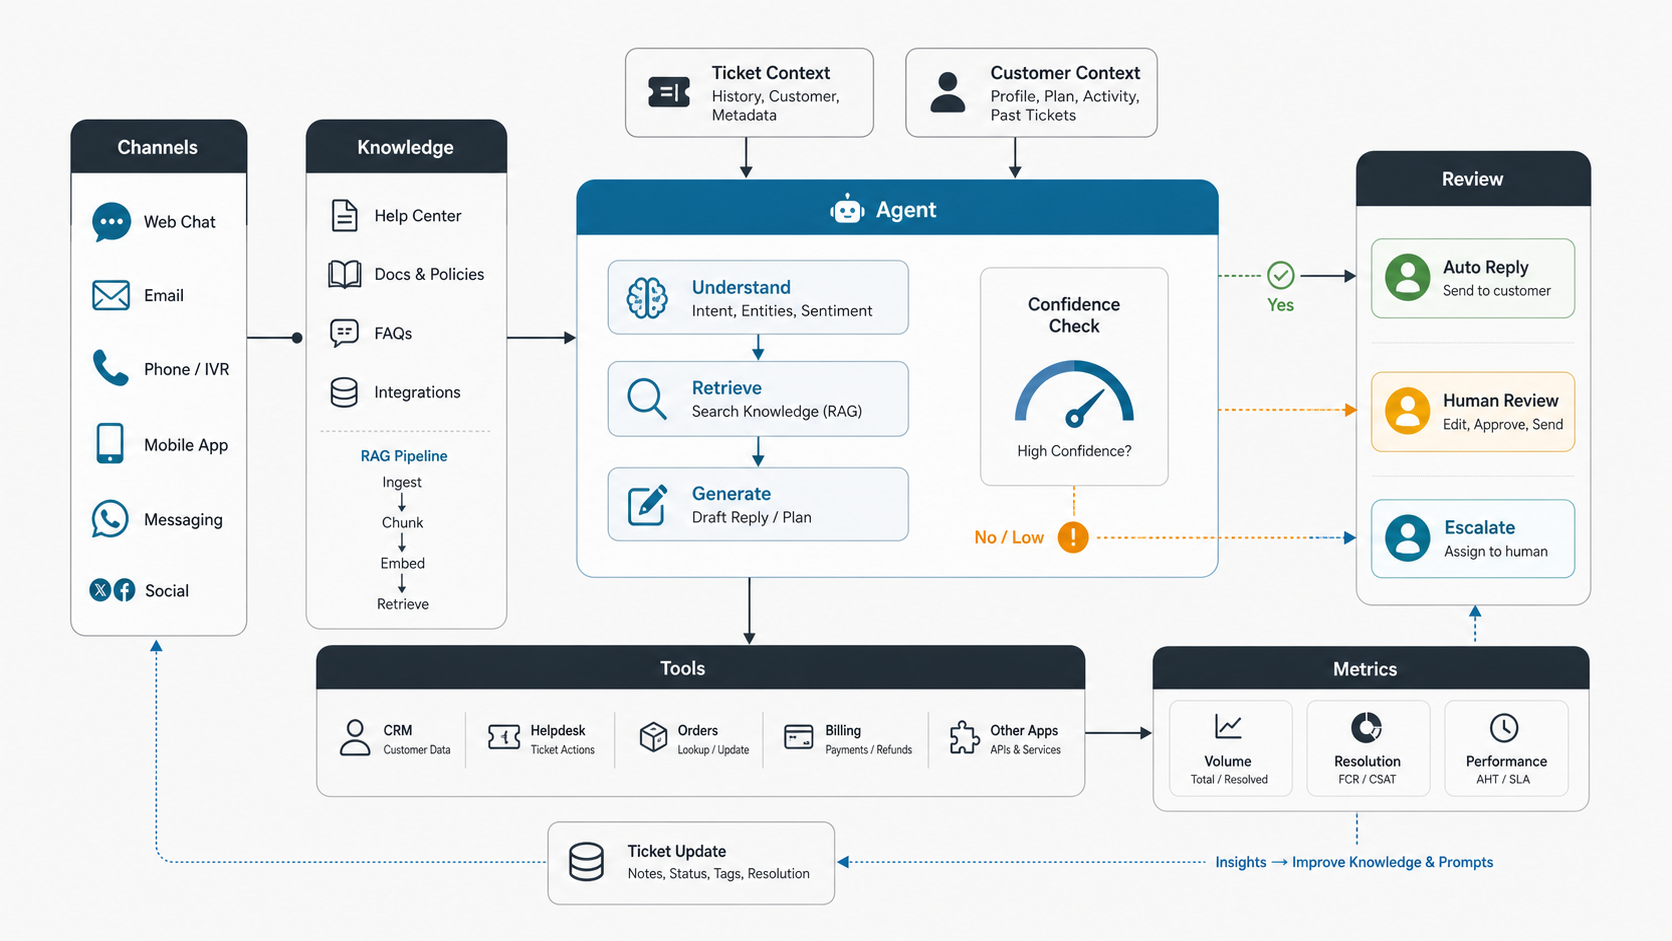Image resolution: width=1672 pixels, height=941 pixels.
Task: Click the orange No / Low warning icon
Action: tap(1073, 537)
